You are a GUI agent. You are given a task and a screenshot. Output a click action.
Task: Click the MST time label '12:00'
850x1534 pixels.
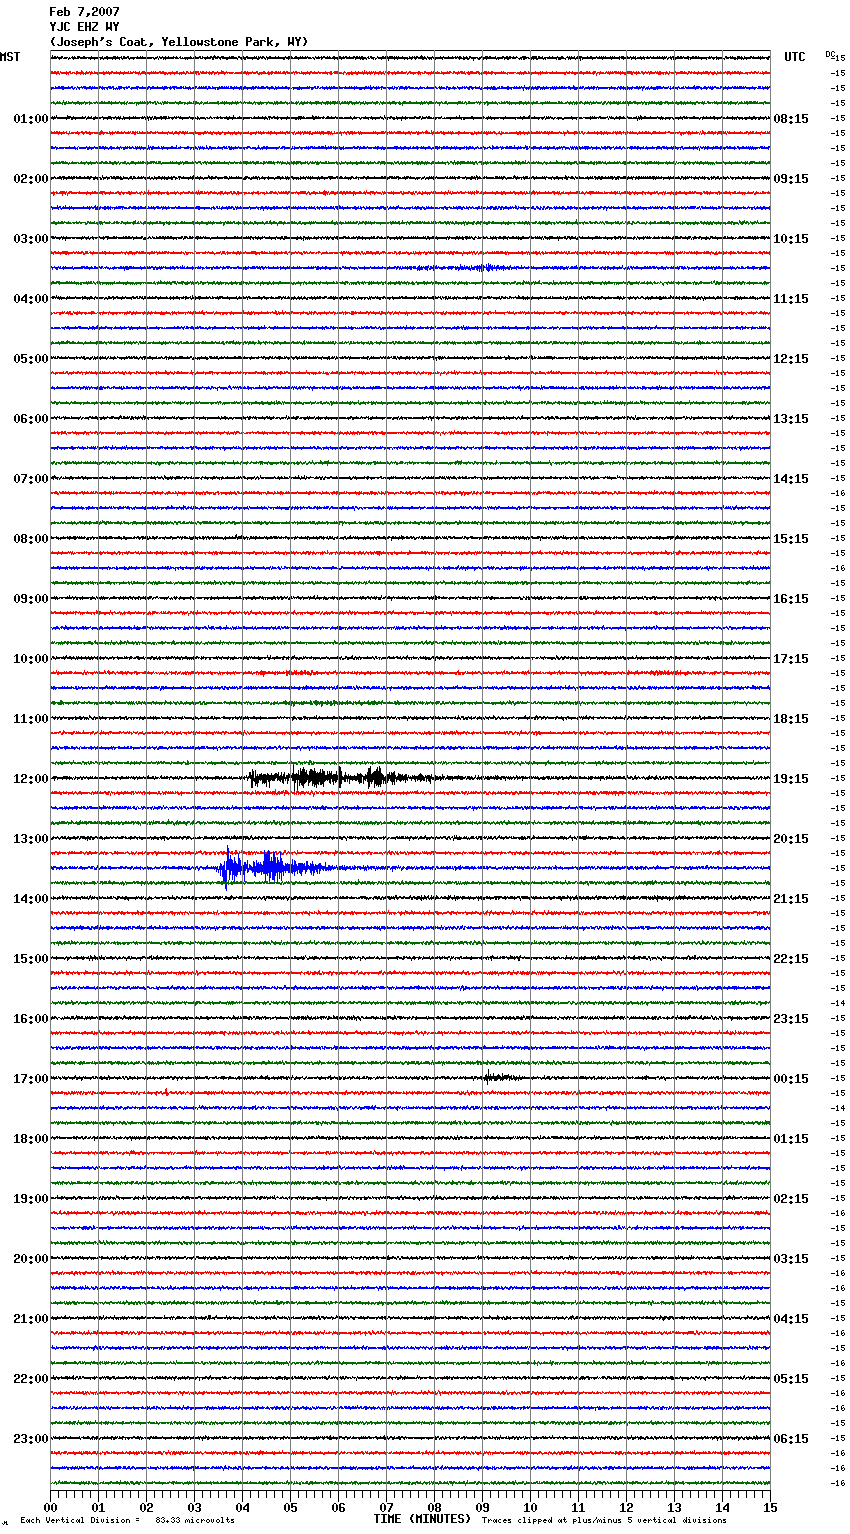[x=31, y=779]
